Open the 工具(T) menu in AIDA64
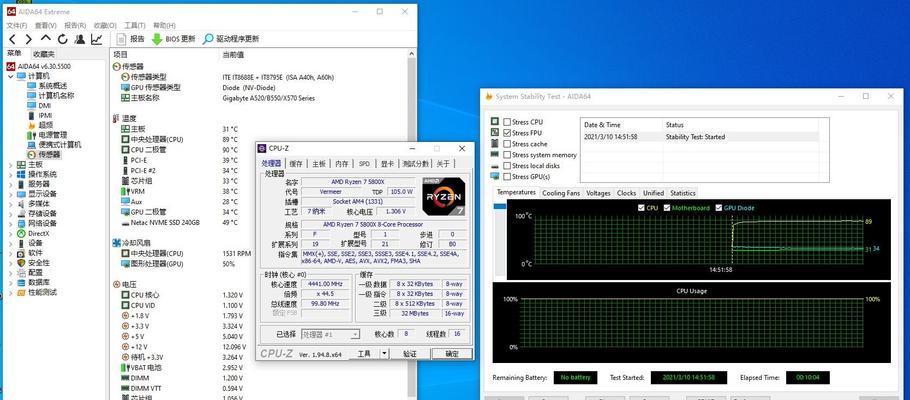This screenshot has height=400, width=910. point(135,26)
